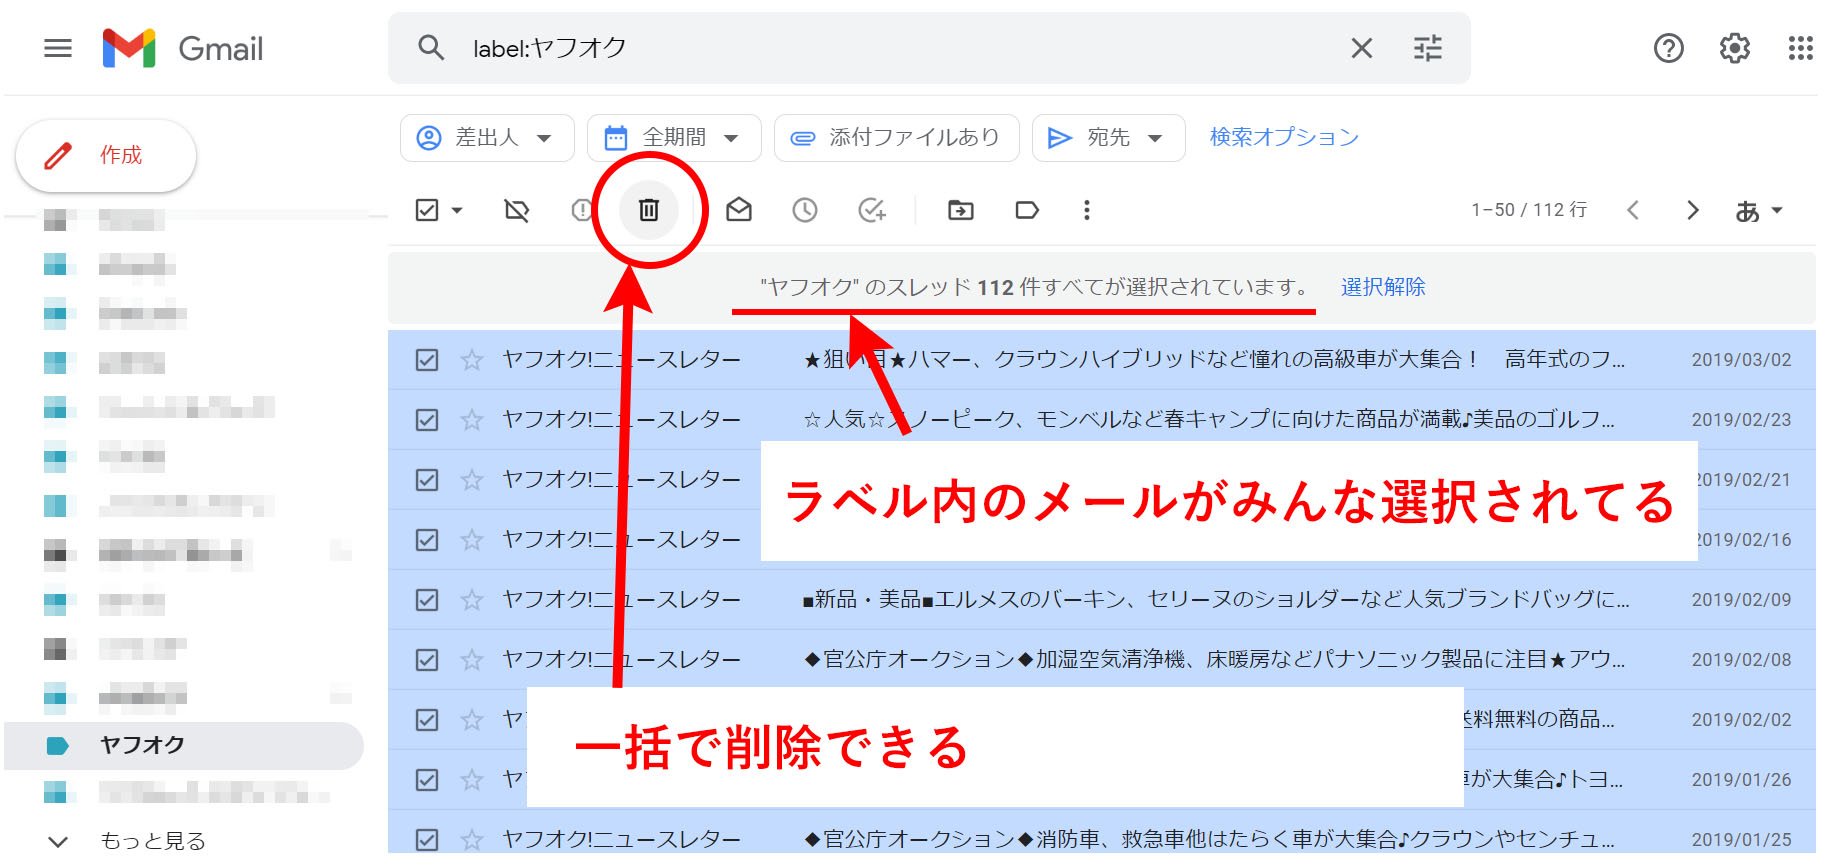Screen dimensions: 1822x857
Task: Open the 宛先 filter dropdown
Action: coord(1108,138)
